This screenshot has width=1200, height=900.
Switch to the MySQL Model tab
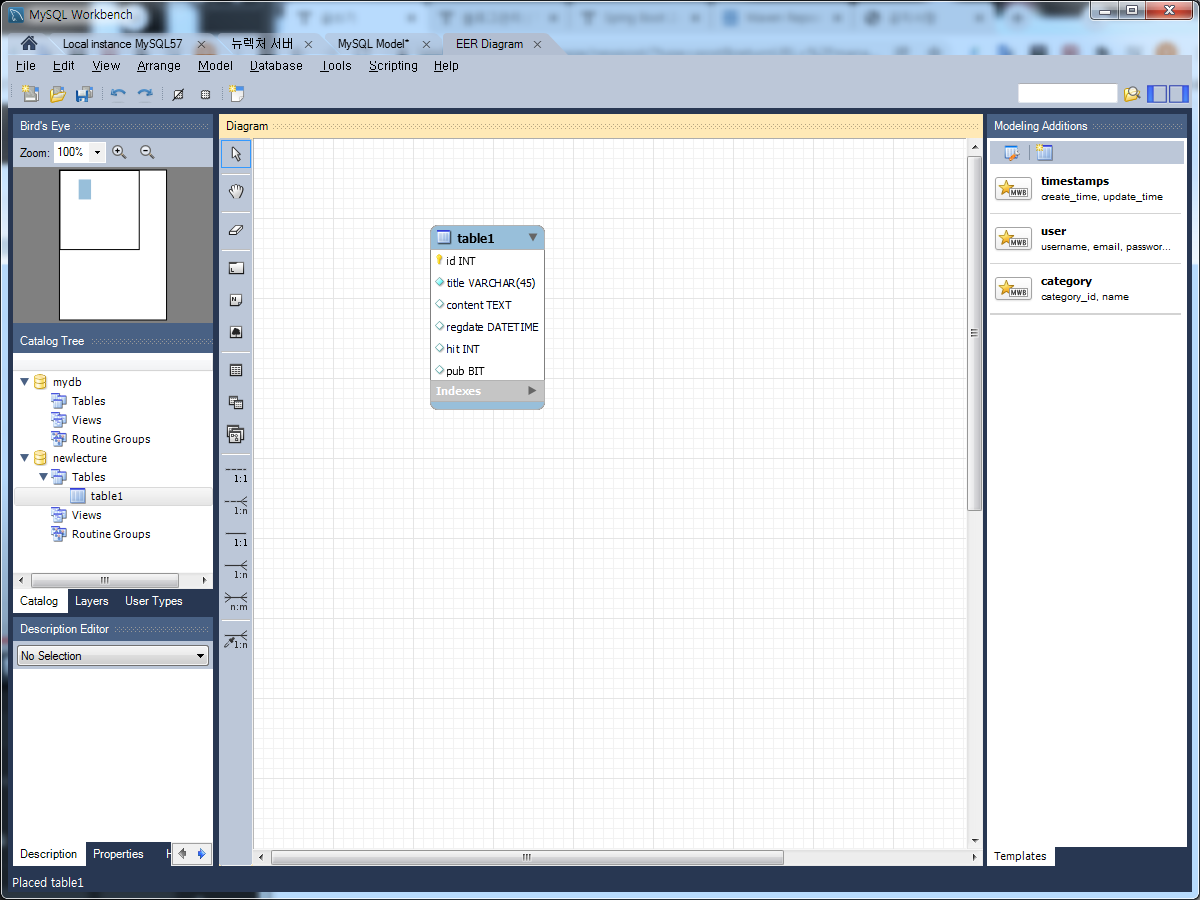pos(373,44)
